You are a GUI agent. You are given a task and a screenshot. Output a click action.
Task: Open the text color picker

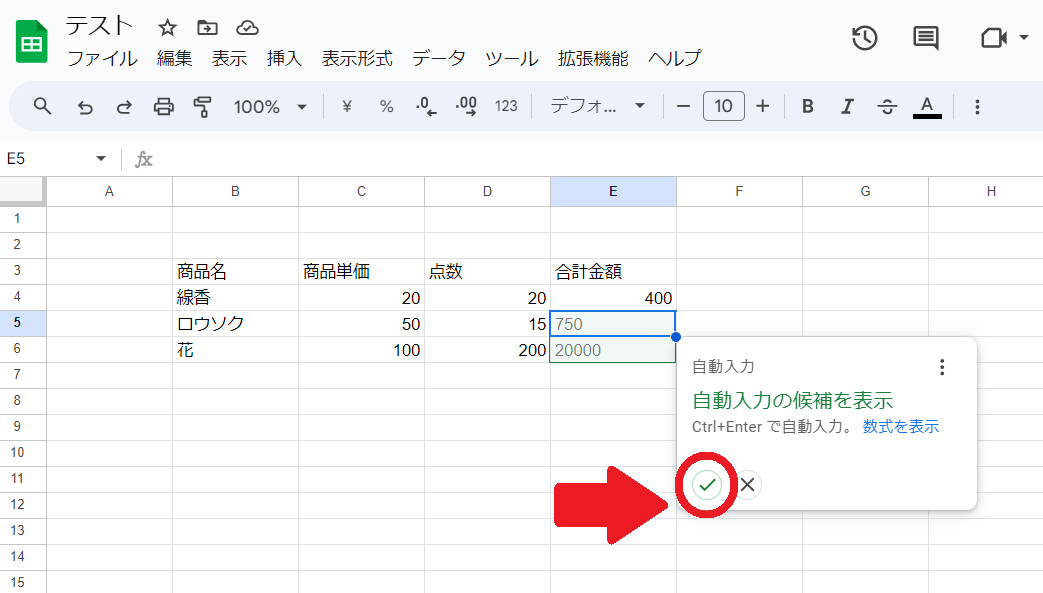(x=927, y=106)
